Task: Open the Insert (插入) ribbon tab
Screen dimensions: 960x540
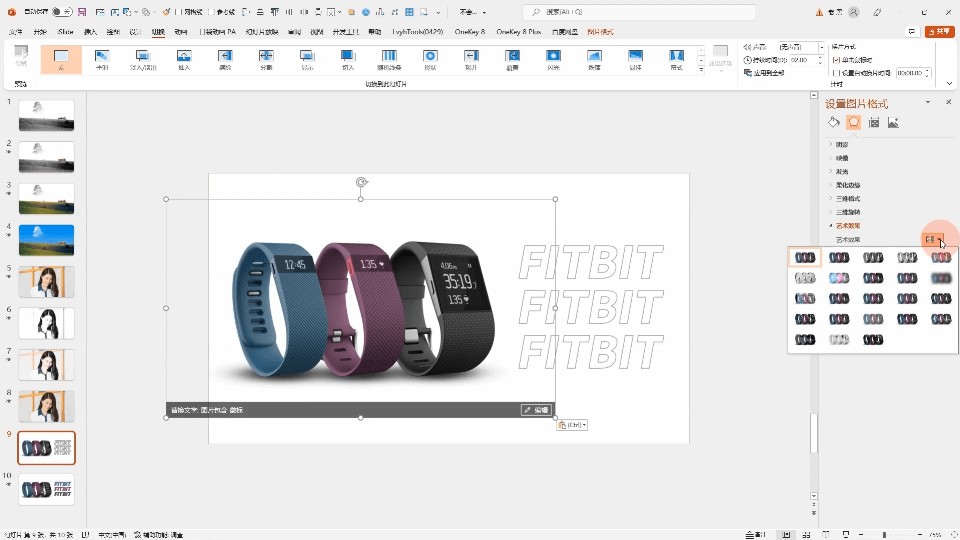Action: coord(91,32)
